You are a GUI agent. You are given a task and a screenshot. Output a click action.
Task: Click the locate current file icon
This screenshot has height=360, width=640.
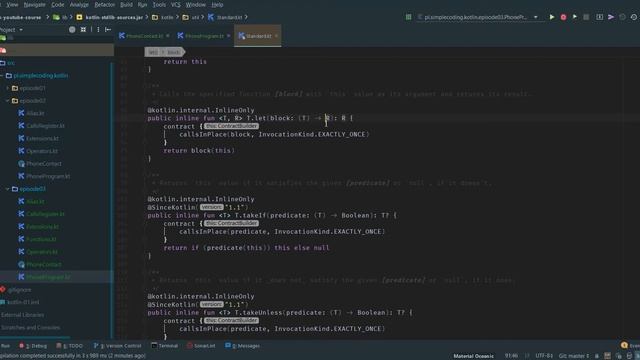(x=72, y=29)
